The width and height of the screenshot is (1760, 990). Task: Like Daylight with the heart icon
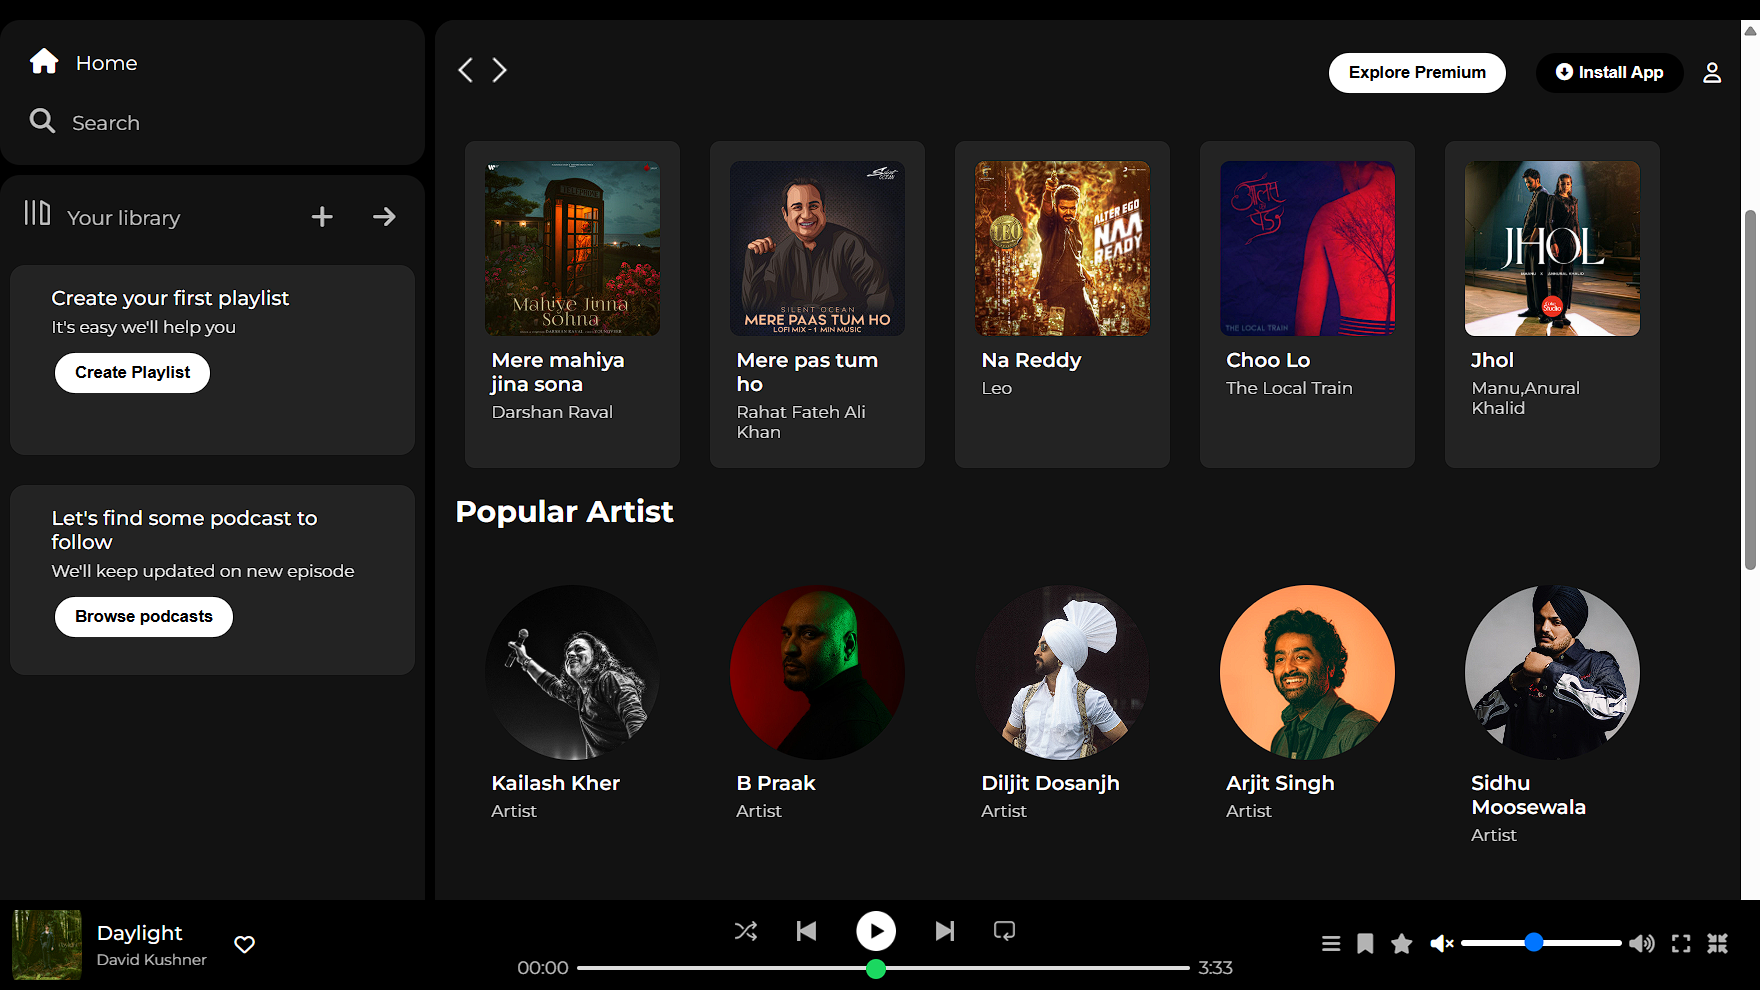pyautogui.click(x=244, y=944)
